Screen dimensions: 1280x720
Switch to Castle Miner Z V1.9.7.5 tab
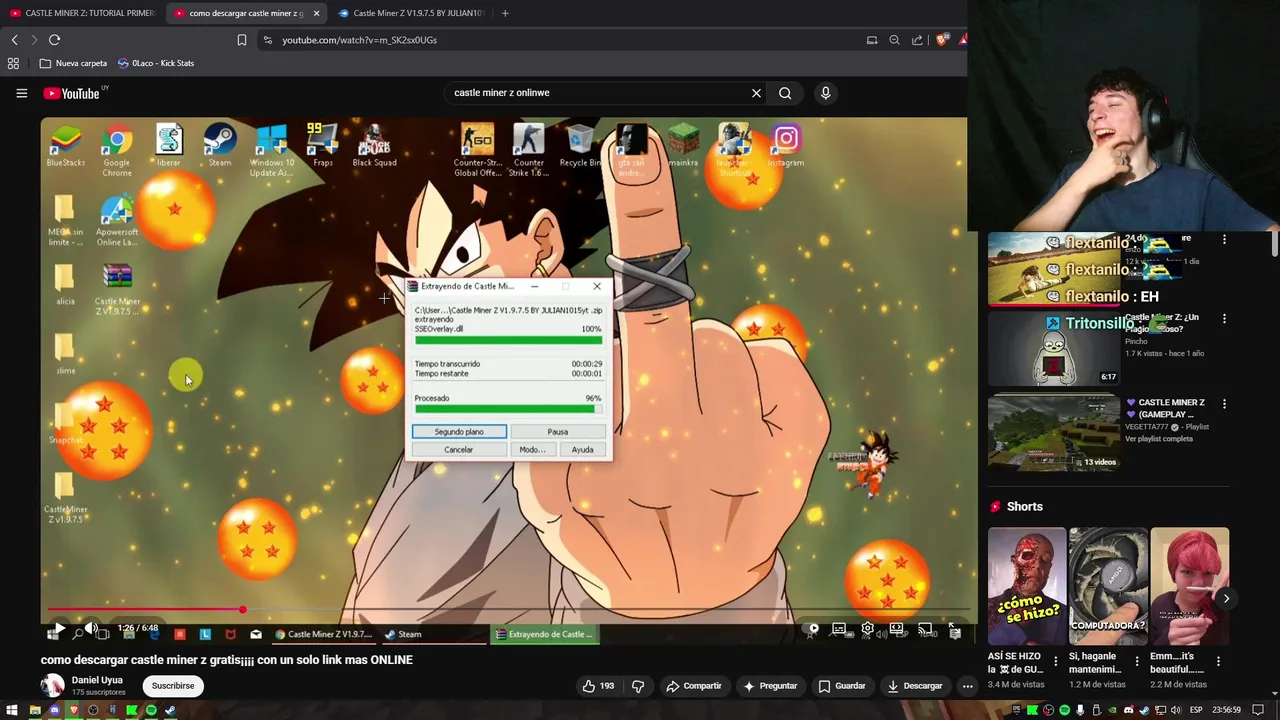click(410, 13)
